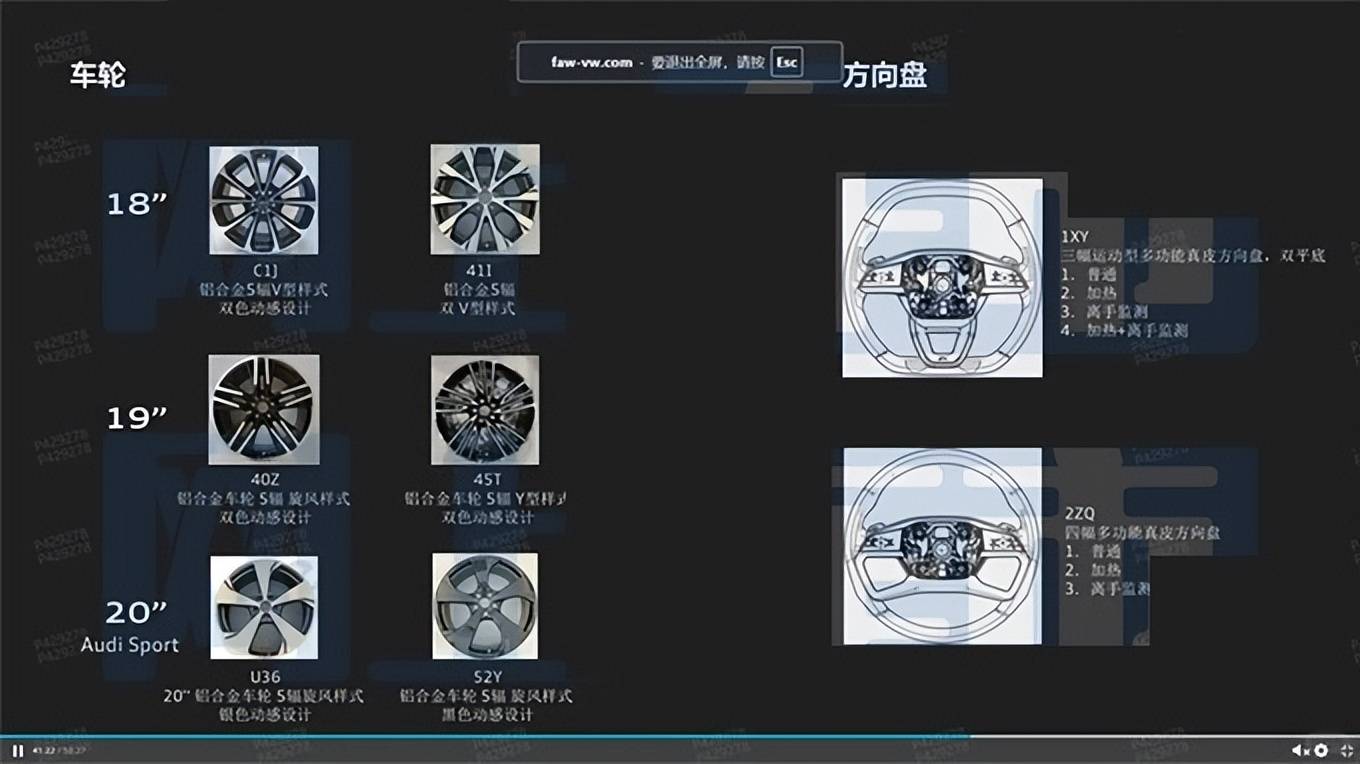Click the U36 silver 20-inch wheel image
Screen dimensions: 1360x764
coord(264,607)
